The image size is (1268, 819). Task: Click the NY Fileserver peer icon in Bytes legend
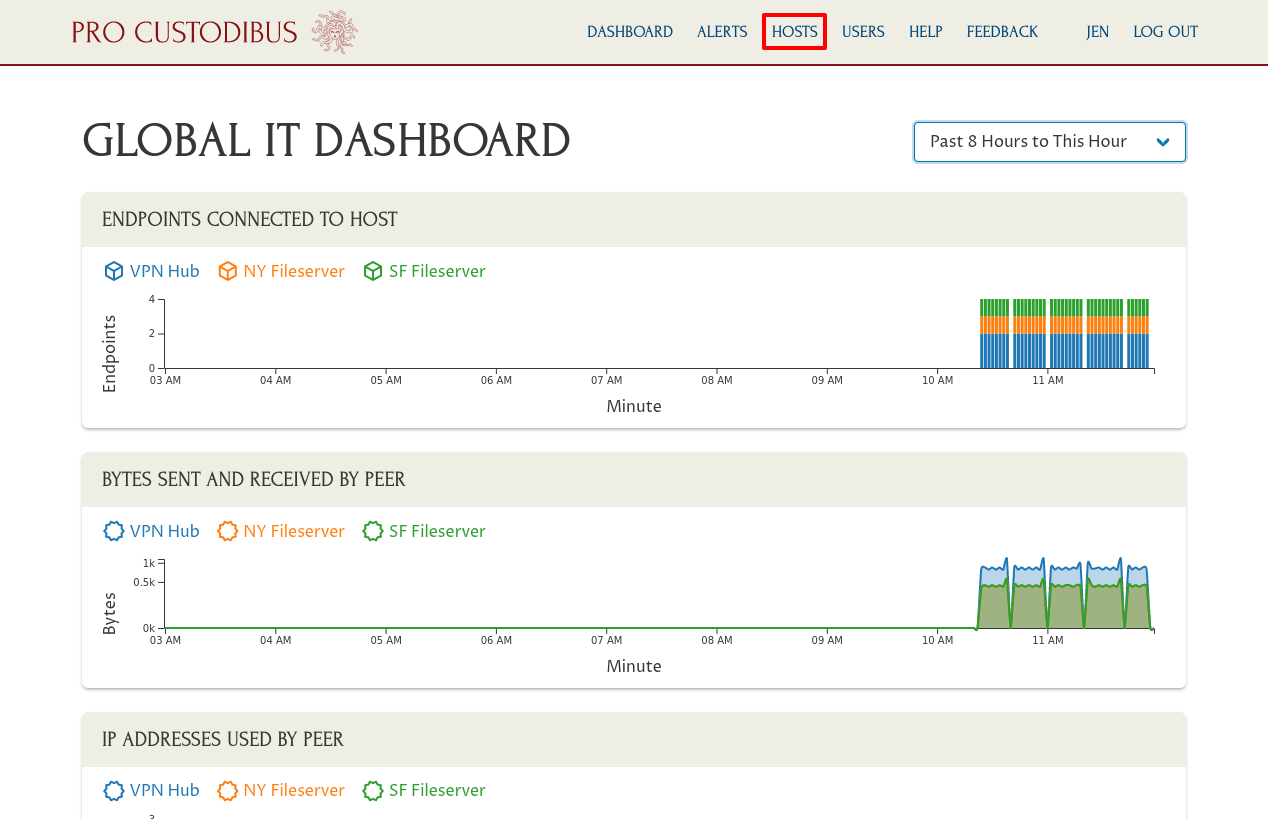[x=228, y=531]
